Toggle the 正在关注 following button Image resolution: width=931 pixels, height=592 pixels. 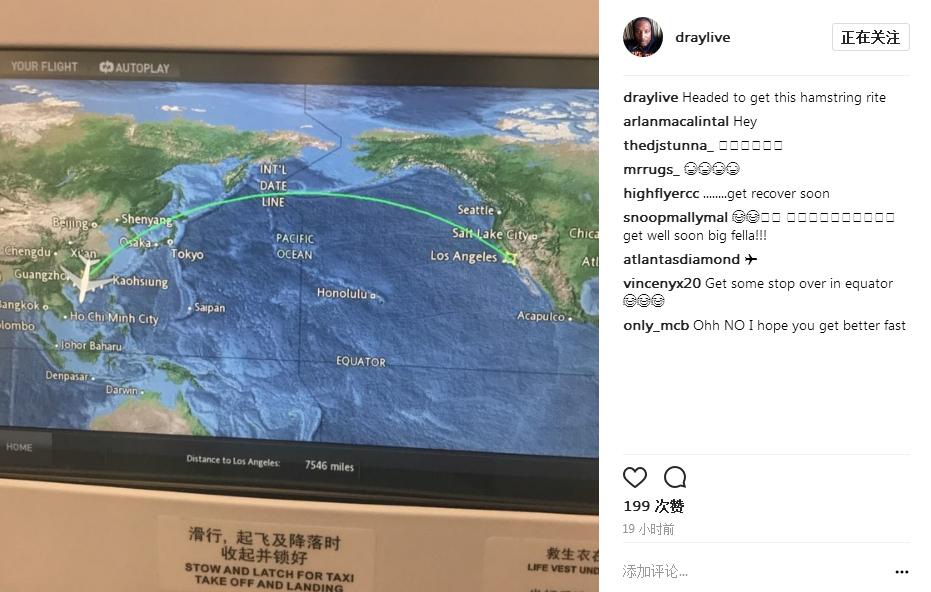point(870,37)
